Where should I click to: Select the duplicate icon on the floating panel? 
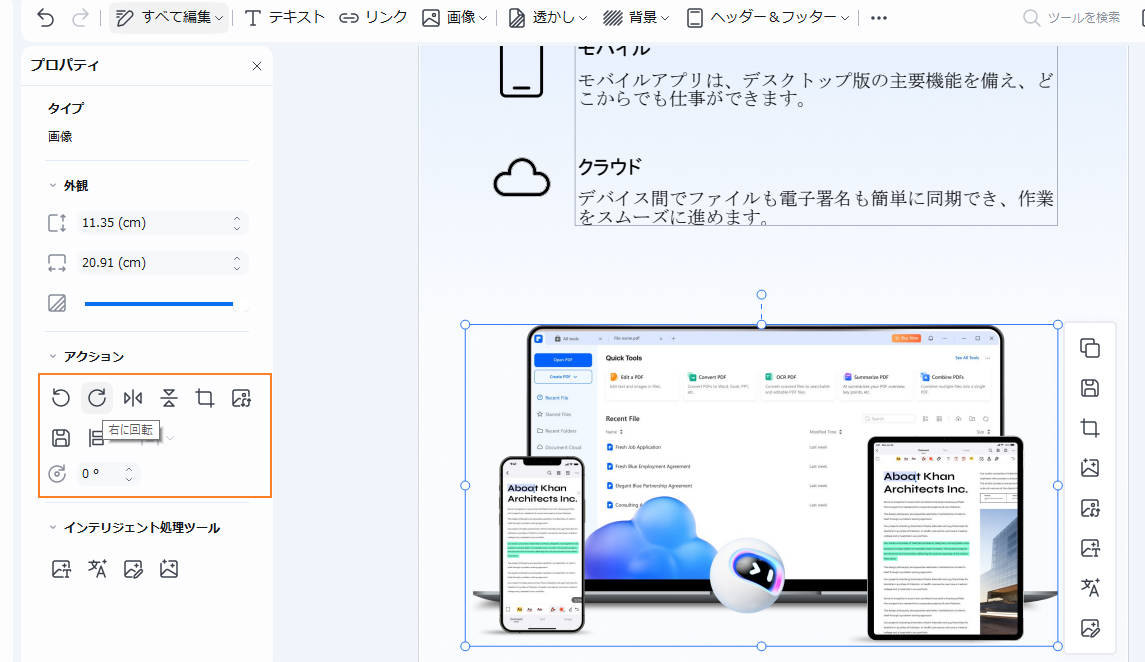click(1089, 348)
